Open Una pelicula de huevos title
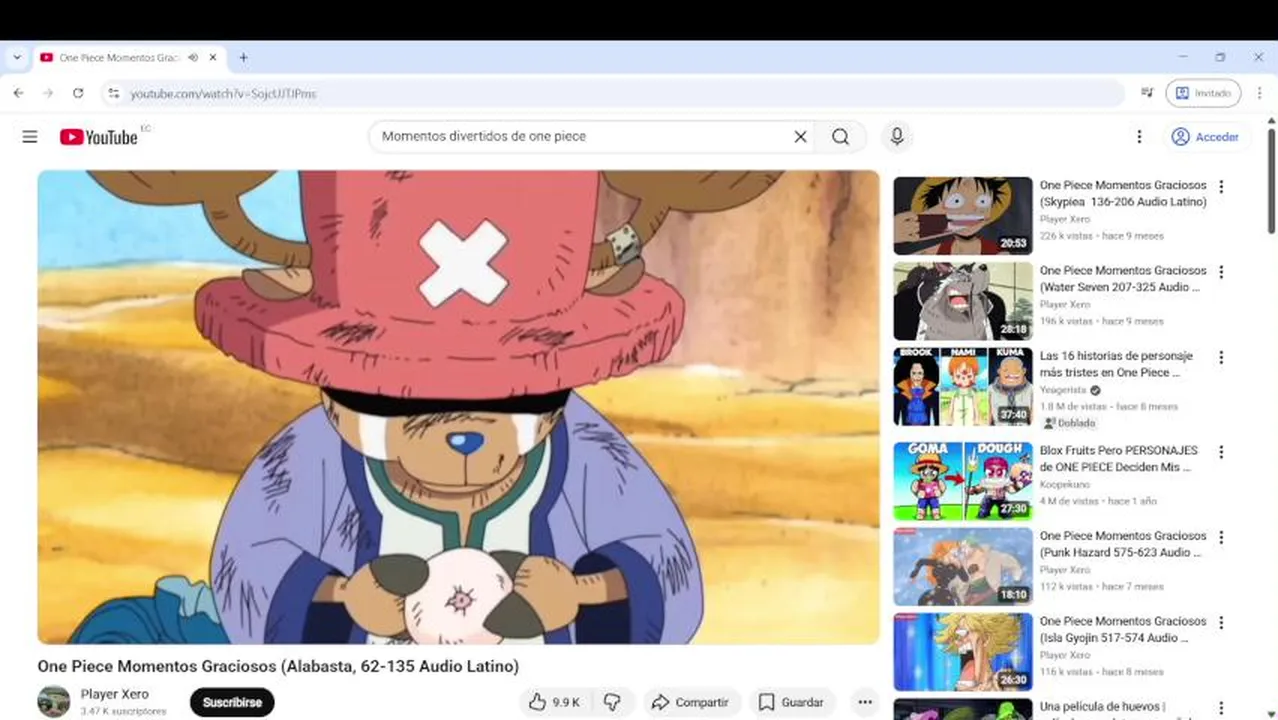The width and height of the screenshot is (1278, 720). [1102, 707]
